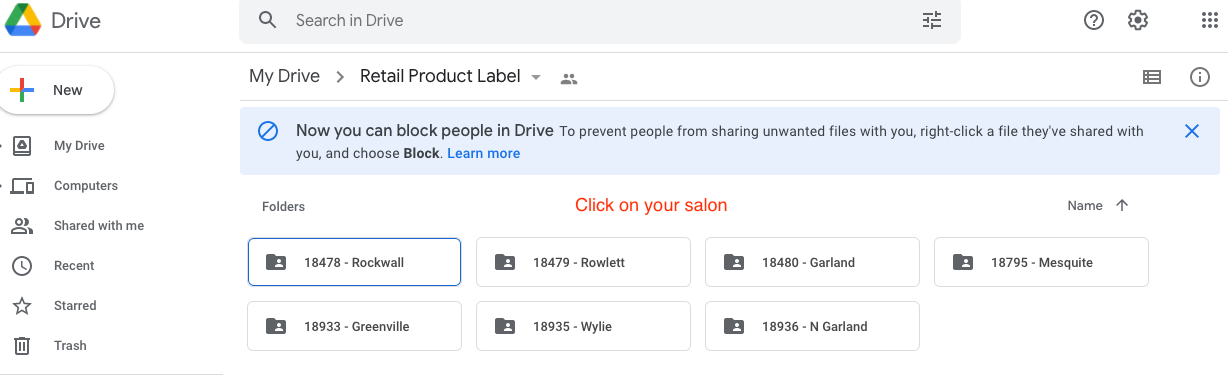Click Retail Product Label breadcrumb
Screen dimensions: 1228x380
pyautogui.click(x=440, y=76)
